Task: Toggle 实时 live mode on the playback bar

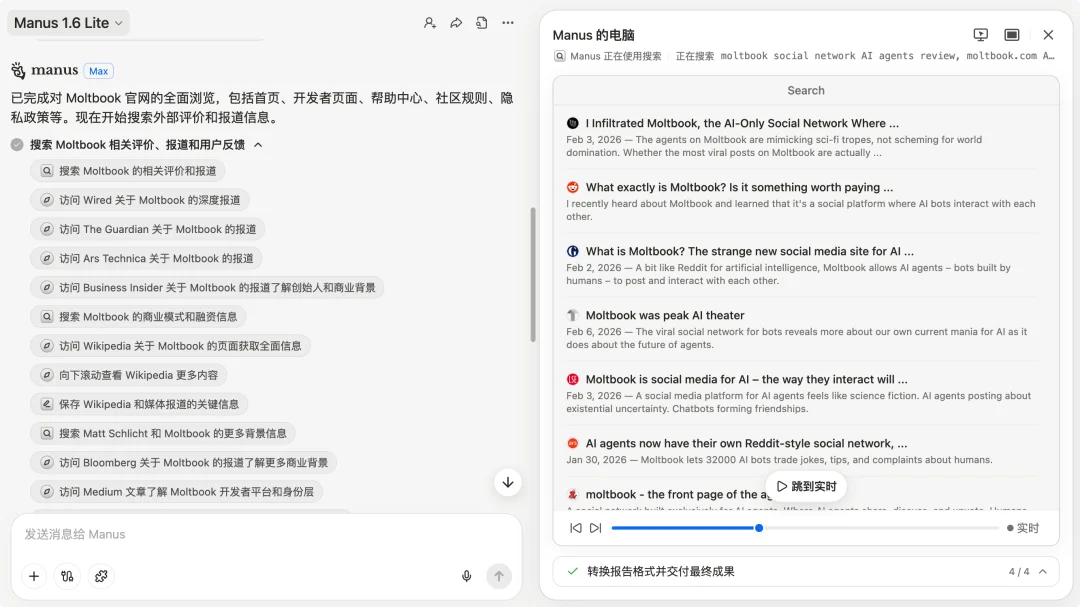Action: 1026,527
